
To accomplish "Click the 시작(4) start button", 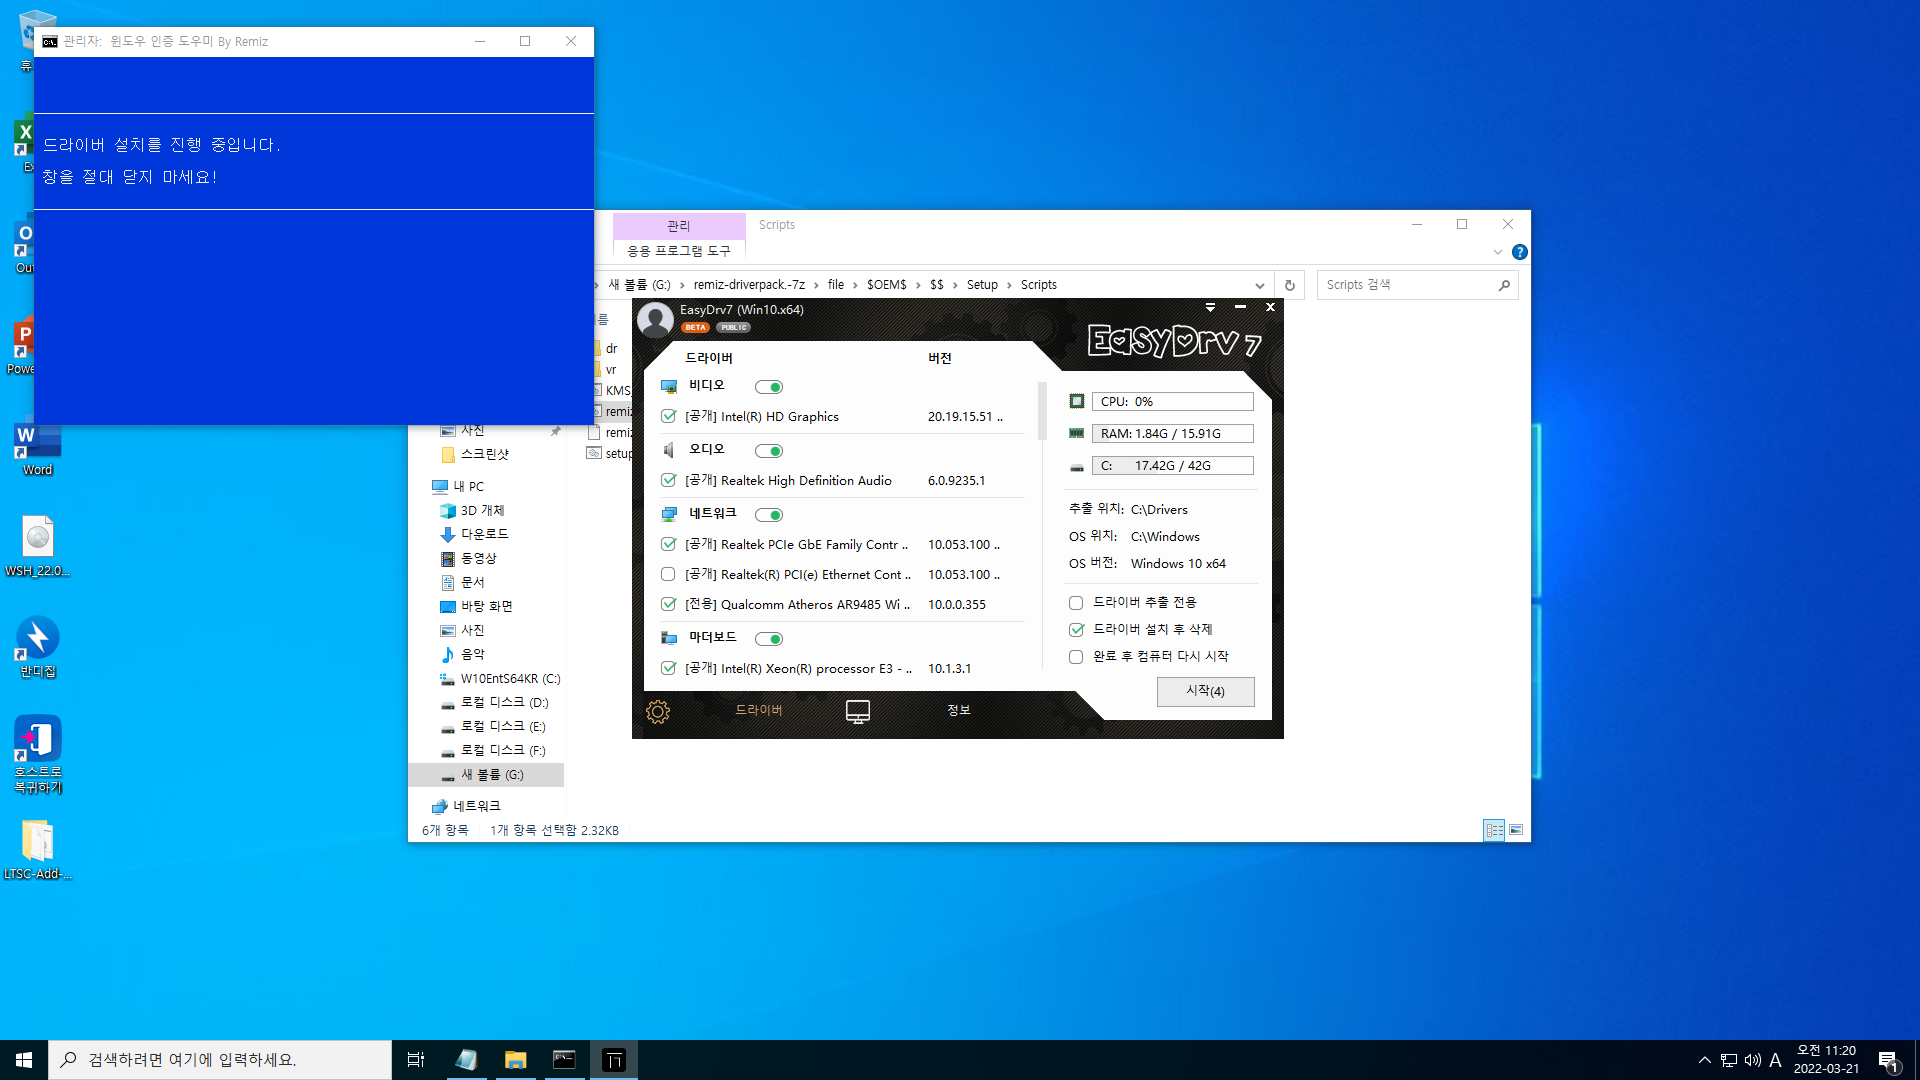I will coord(1205,691).
